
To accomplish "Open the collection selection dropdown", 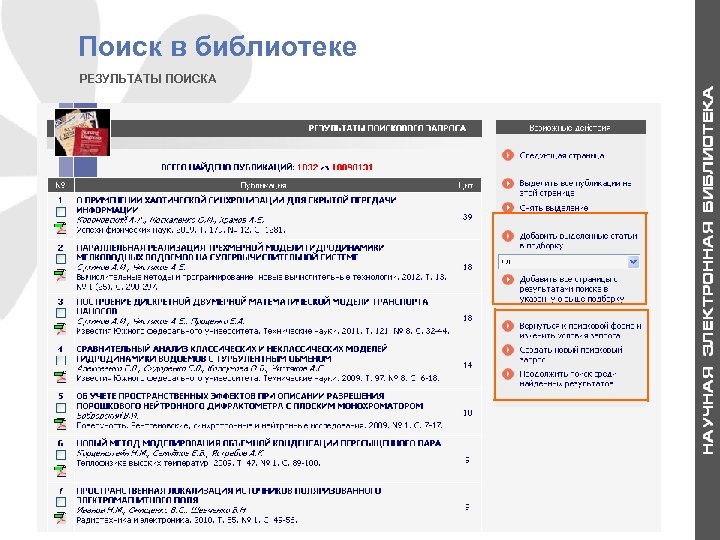I will pos(569,262).
